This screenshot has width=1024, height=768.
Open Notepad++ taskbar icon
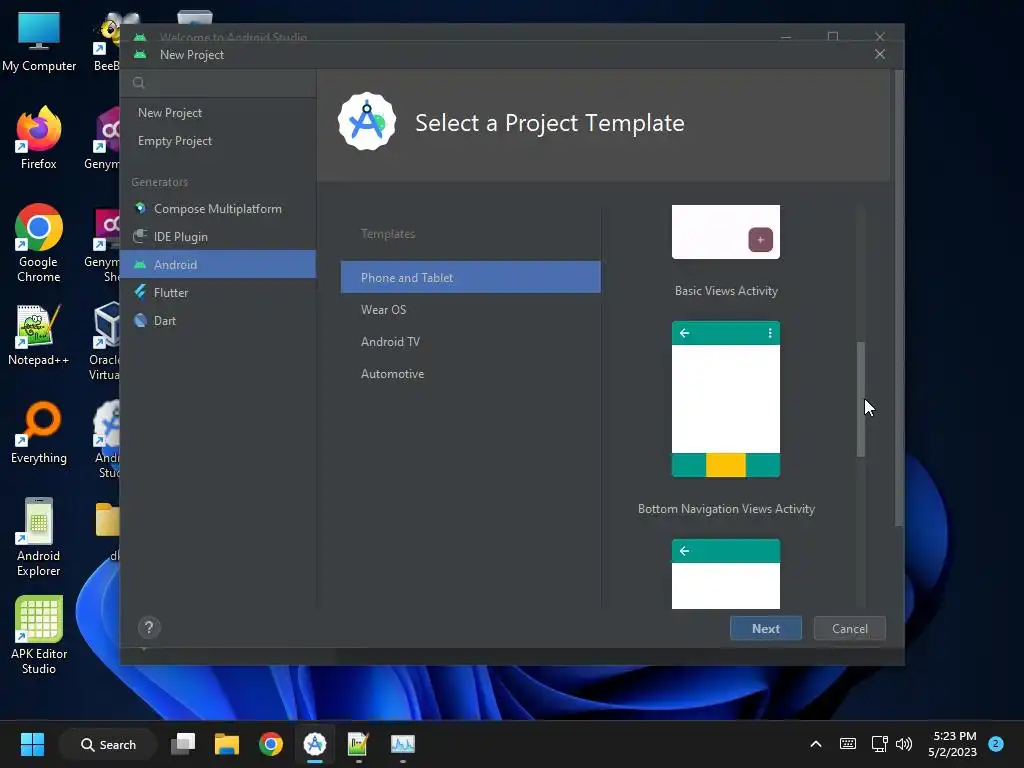coord(359,744)
